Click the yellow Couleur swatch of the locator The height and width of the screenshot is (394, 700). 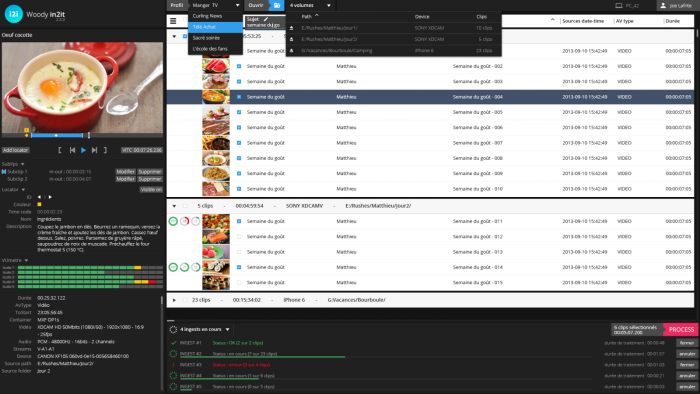coord(39,204)
